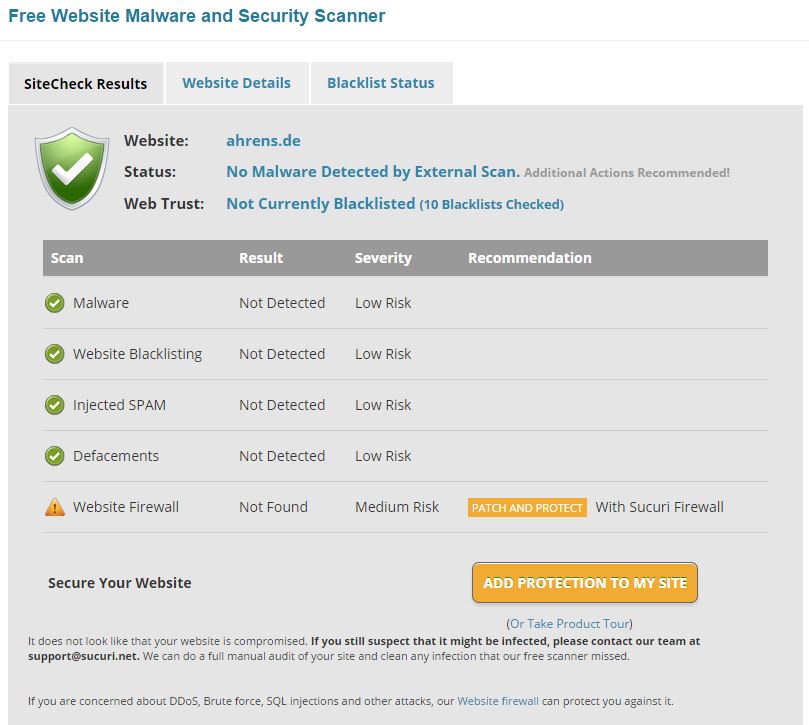Click the Severity column header
809x725 pixels.
(383, 258)
